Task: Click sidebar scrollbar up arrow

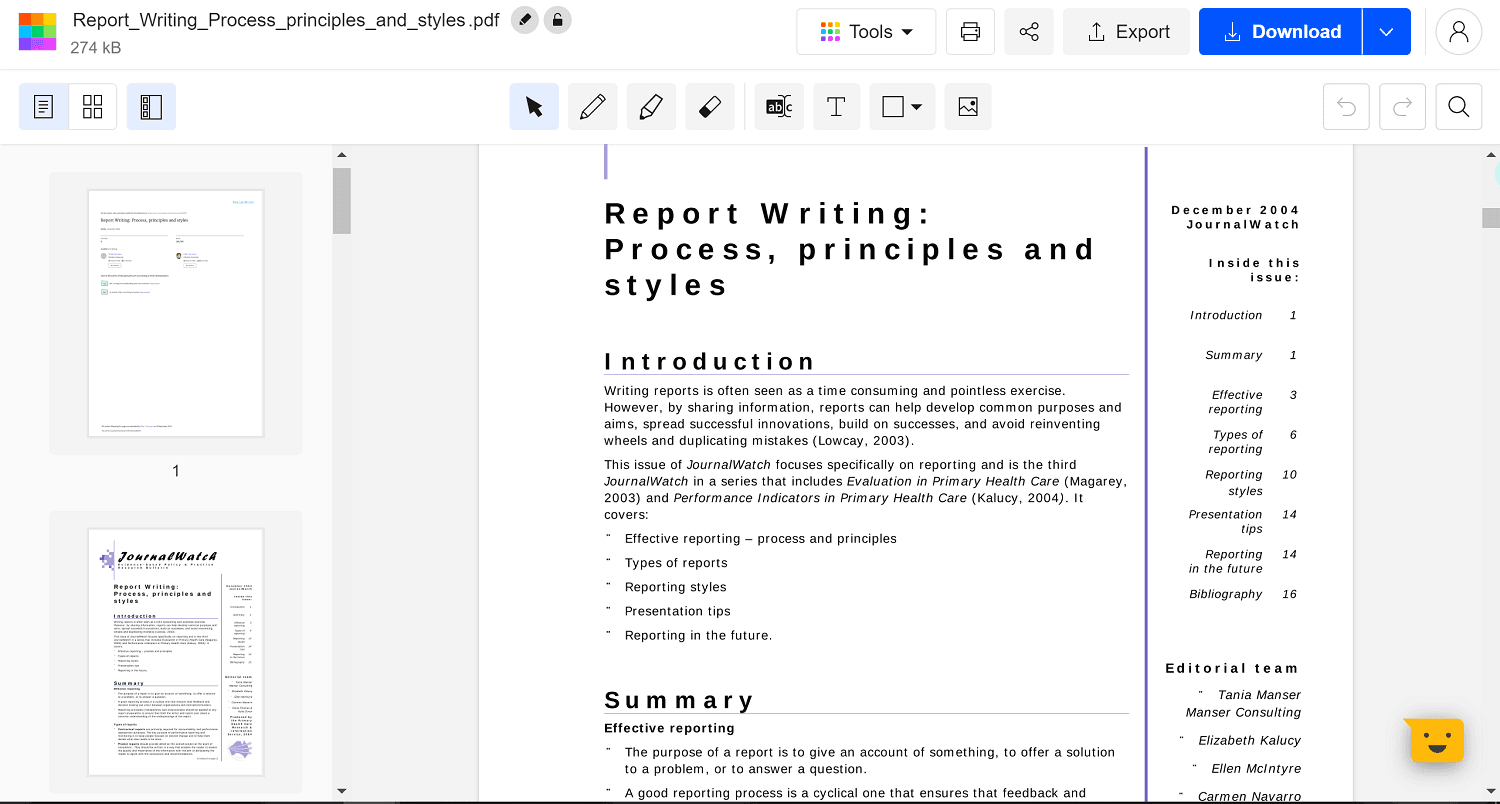Action: pyautogui.click(x=342, y=155)
